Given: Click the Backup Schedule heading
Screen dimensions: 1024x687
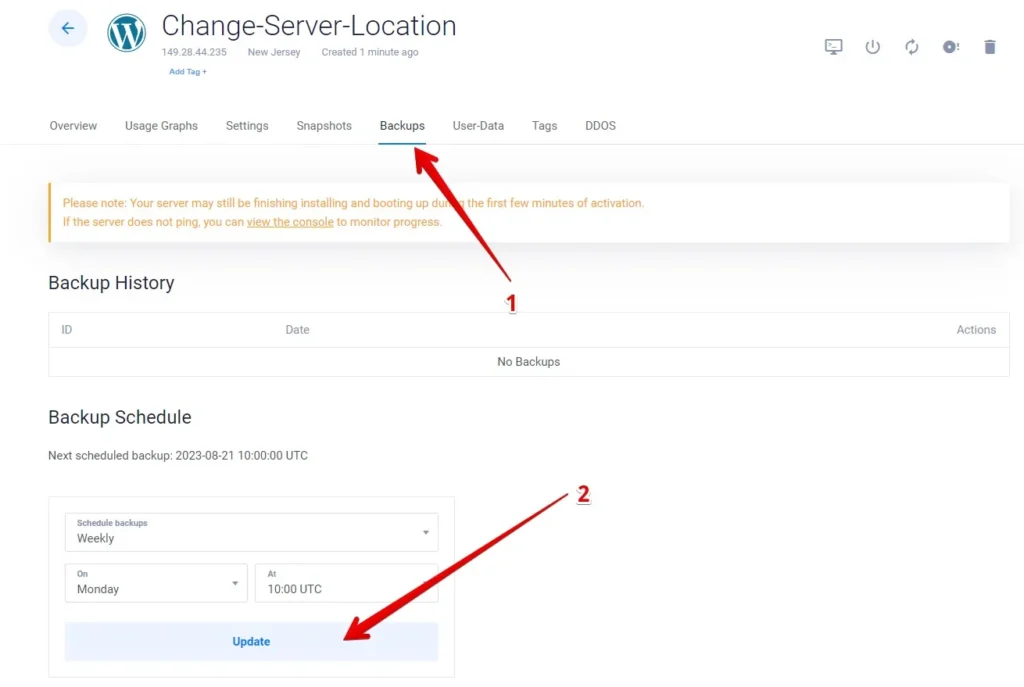Looking at the screenshot, I should point(120,417).
